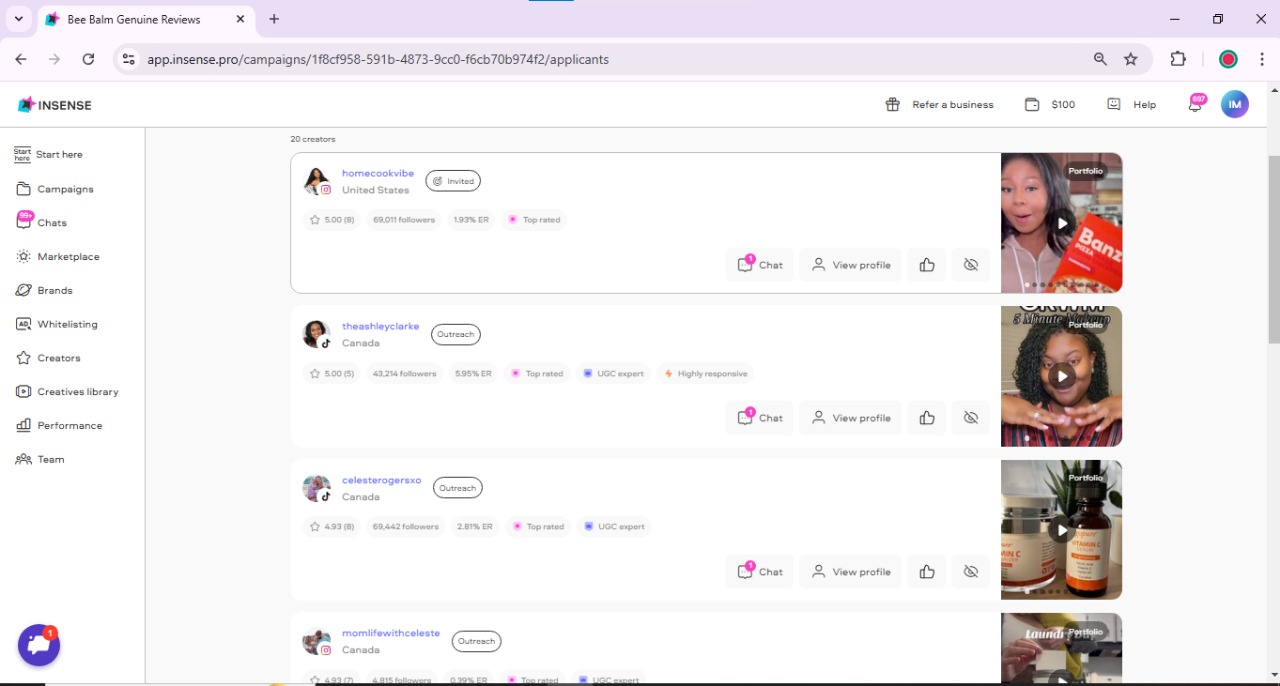Click the Outreach badge on theashleyclarke

click(x=456, y=334)
